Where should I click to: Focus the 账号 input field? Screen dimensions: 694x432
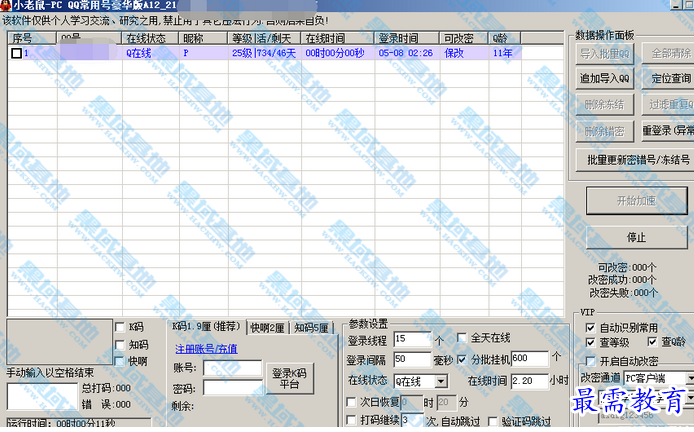(x=233, y=368)
